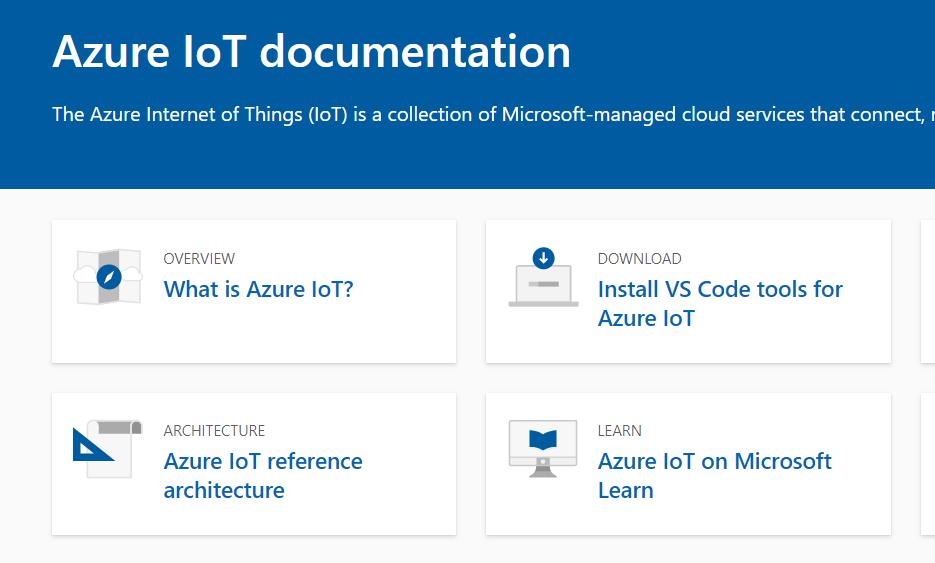
Task: Click the monitor book Learn icon
Action: [x=543, y=449]
